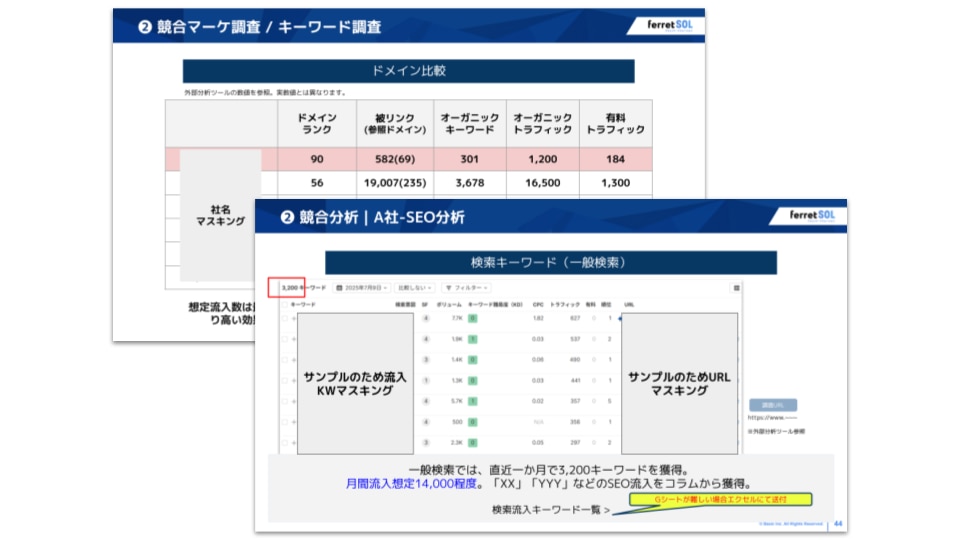Expand the plus icon in the 5.7K volume row
Screen dimensions: 960x540
pyautogui.click(x=293, y=401)
